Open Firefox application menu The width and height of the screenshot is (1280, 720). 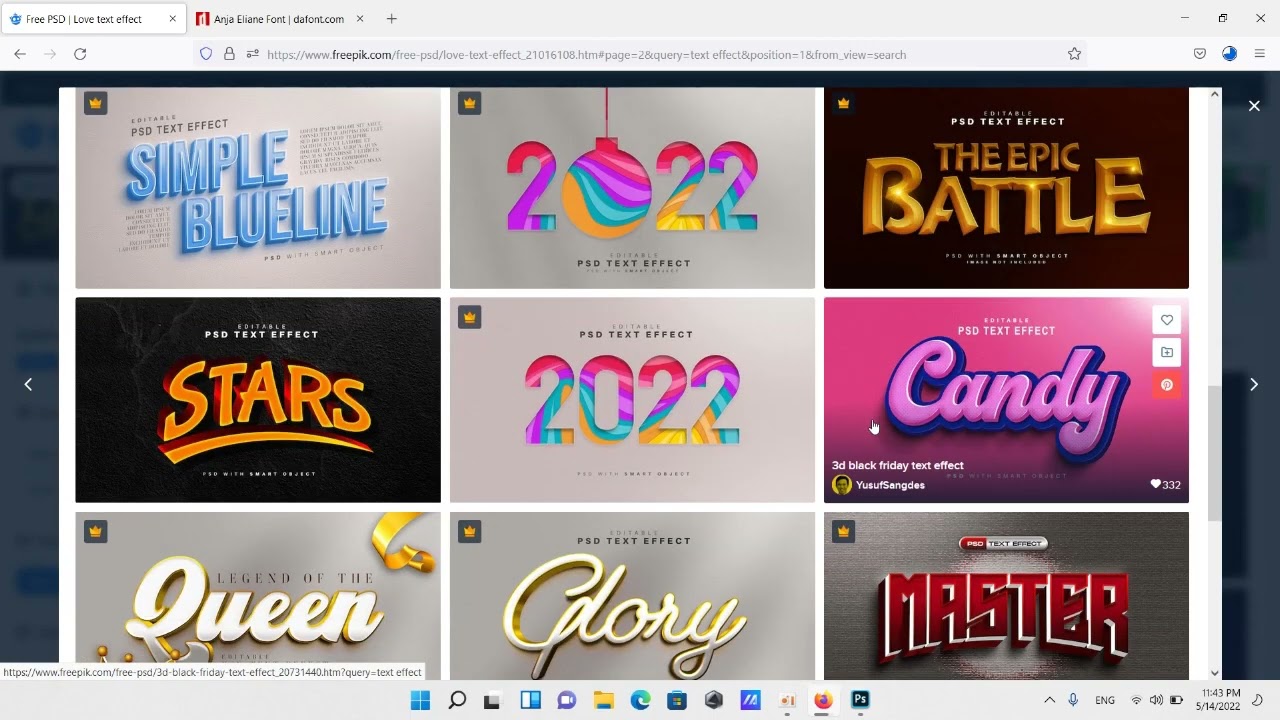[x=1260, y=54]
